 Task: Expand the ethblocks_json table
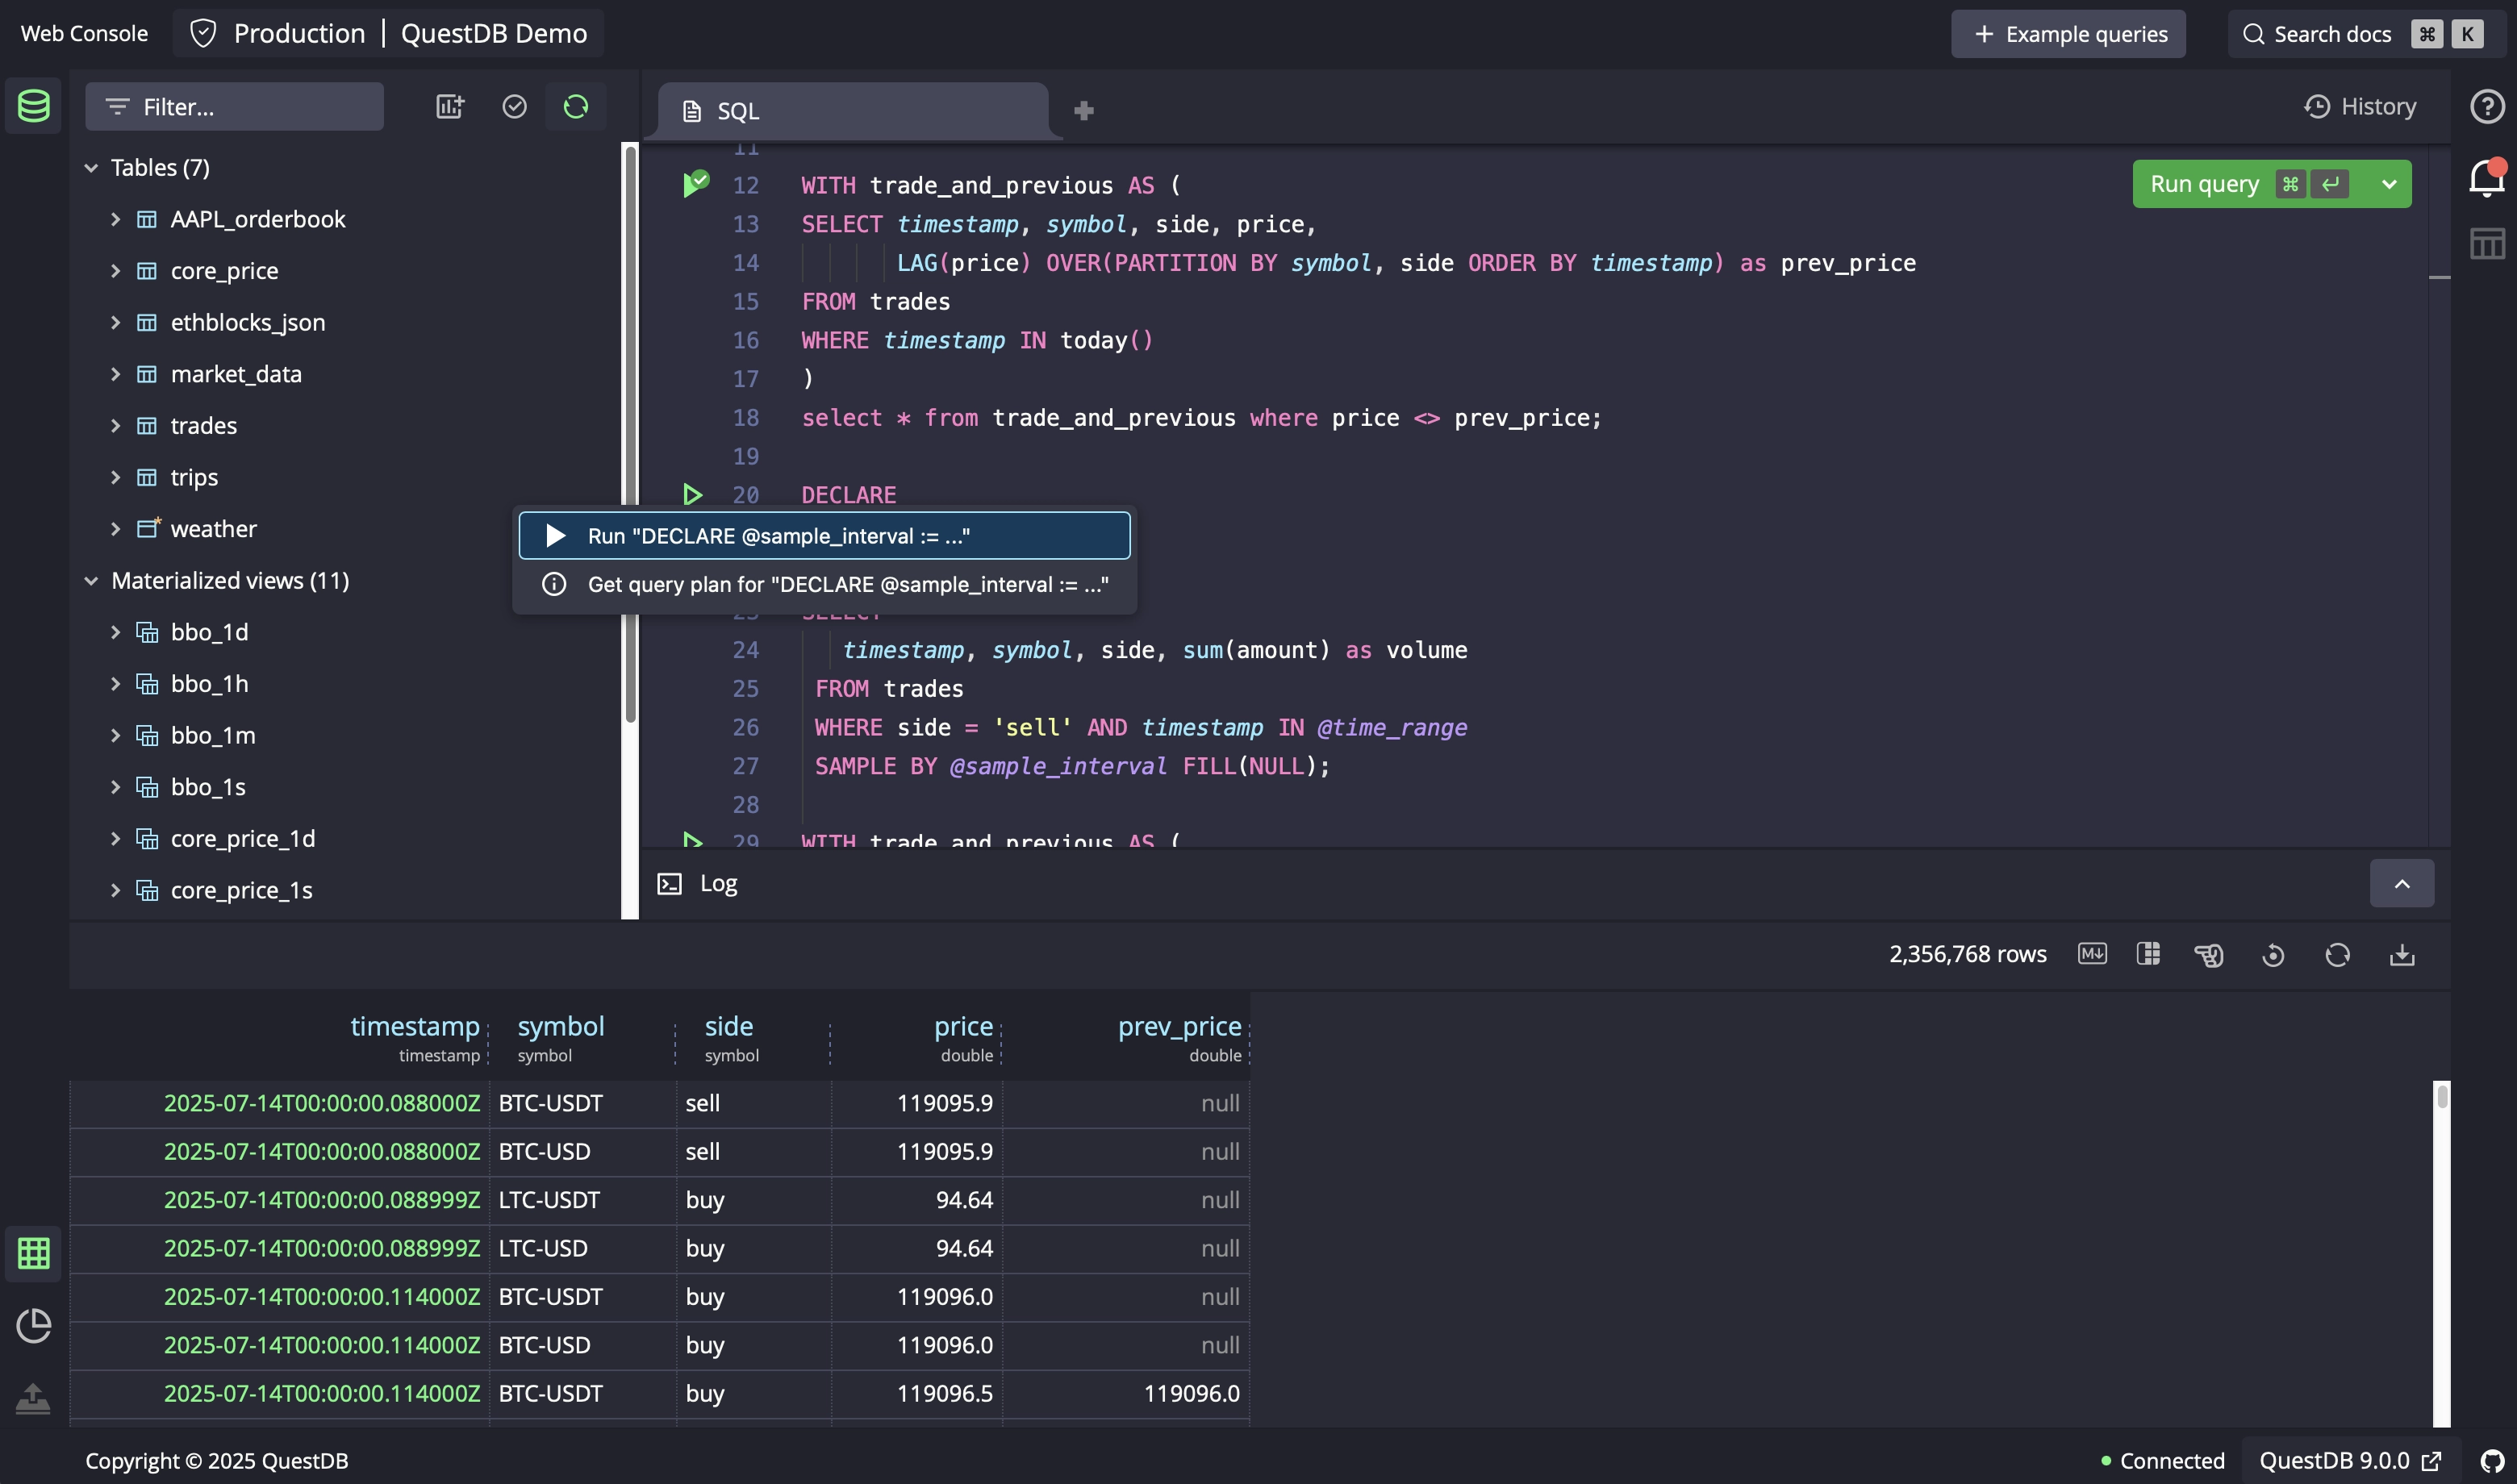[115, 322]
